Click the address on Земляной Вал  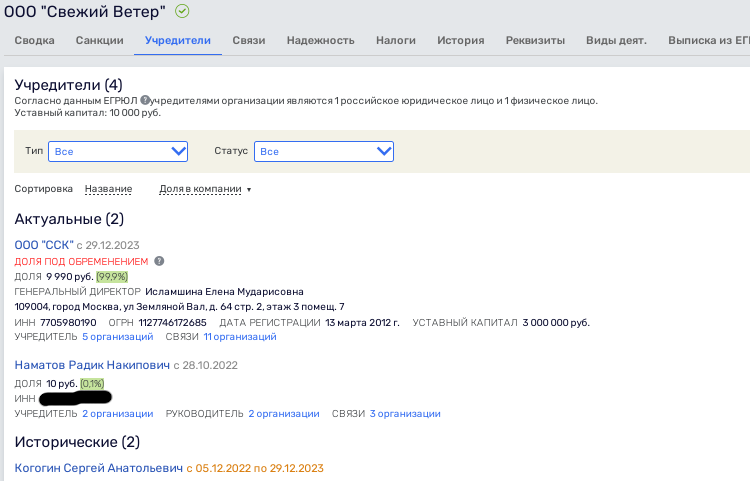pyautogui.click(x=179, y=306)
